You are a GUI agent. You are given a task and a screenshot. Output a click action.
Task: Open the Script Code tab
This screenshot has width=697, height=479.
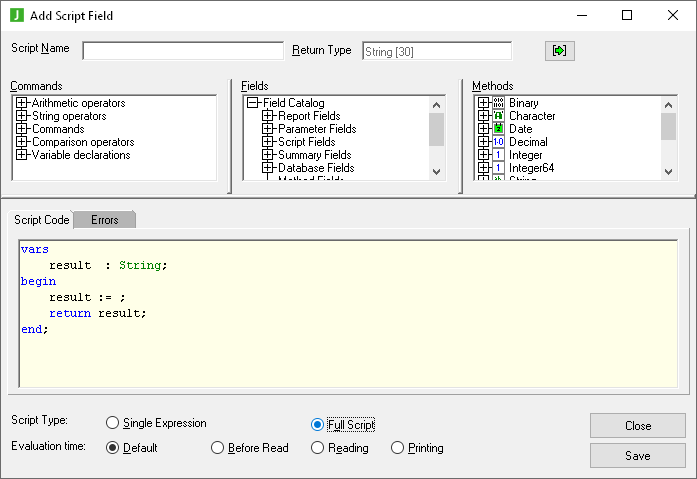click(41, 219)
